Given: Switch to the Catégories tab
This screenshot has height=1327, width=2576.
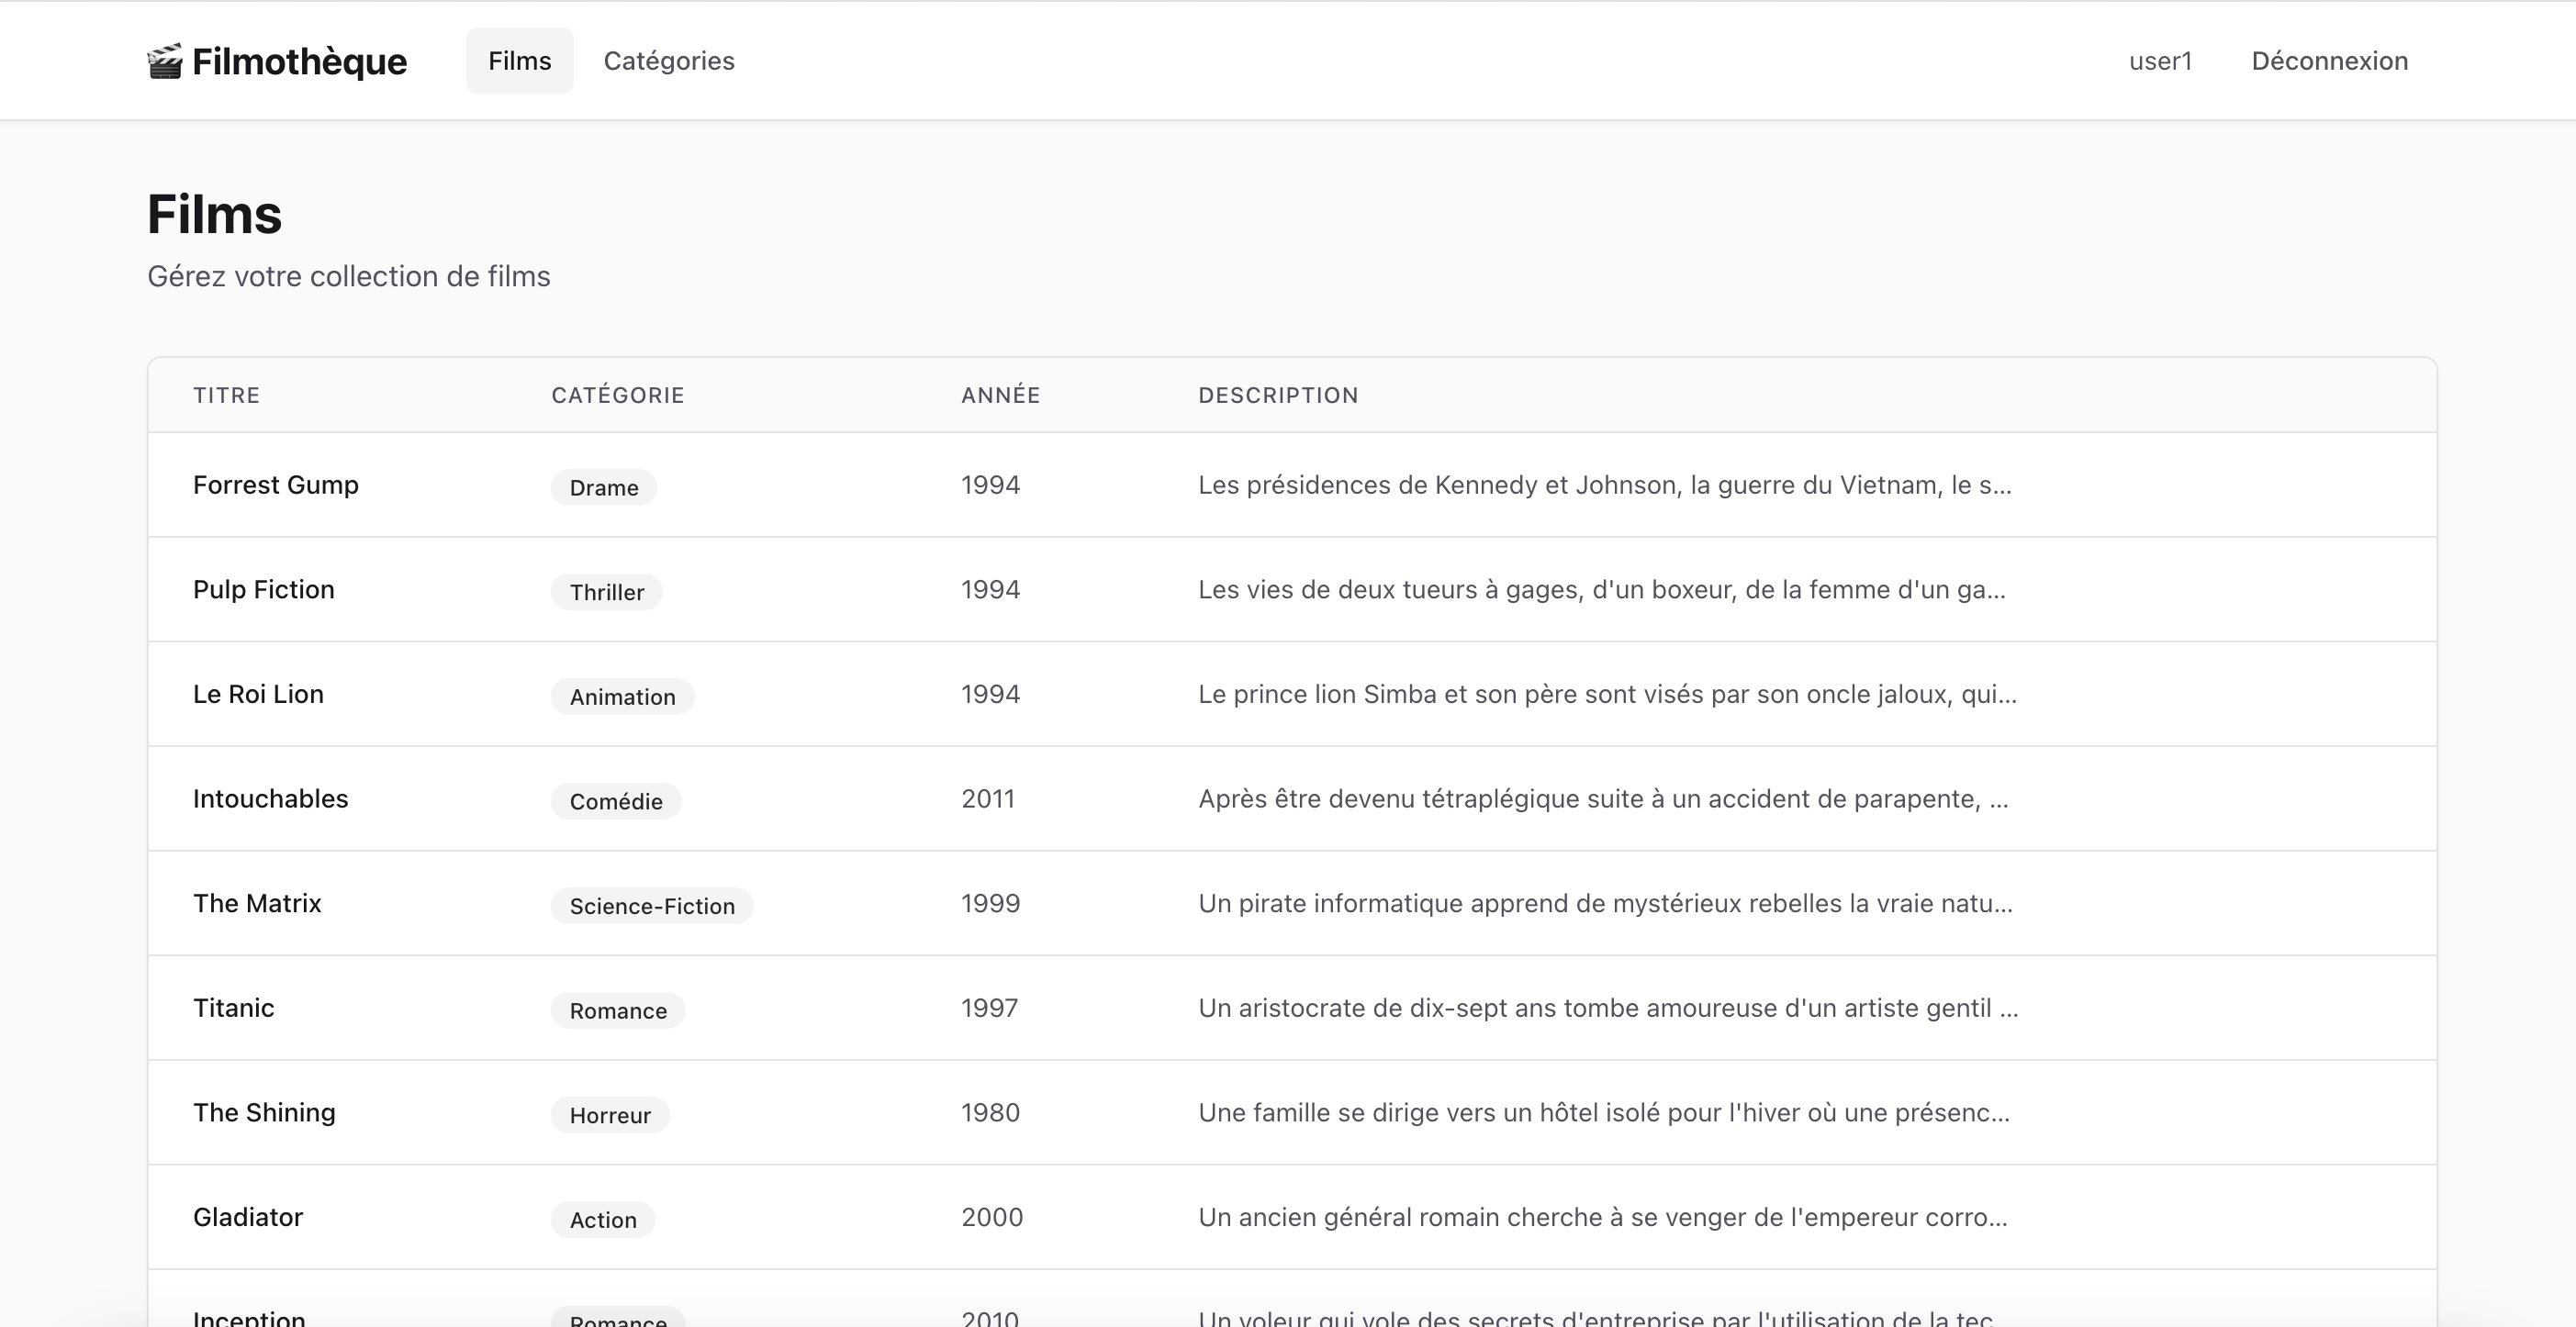Looking at the screenshot, I should [x=669, y=61].
